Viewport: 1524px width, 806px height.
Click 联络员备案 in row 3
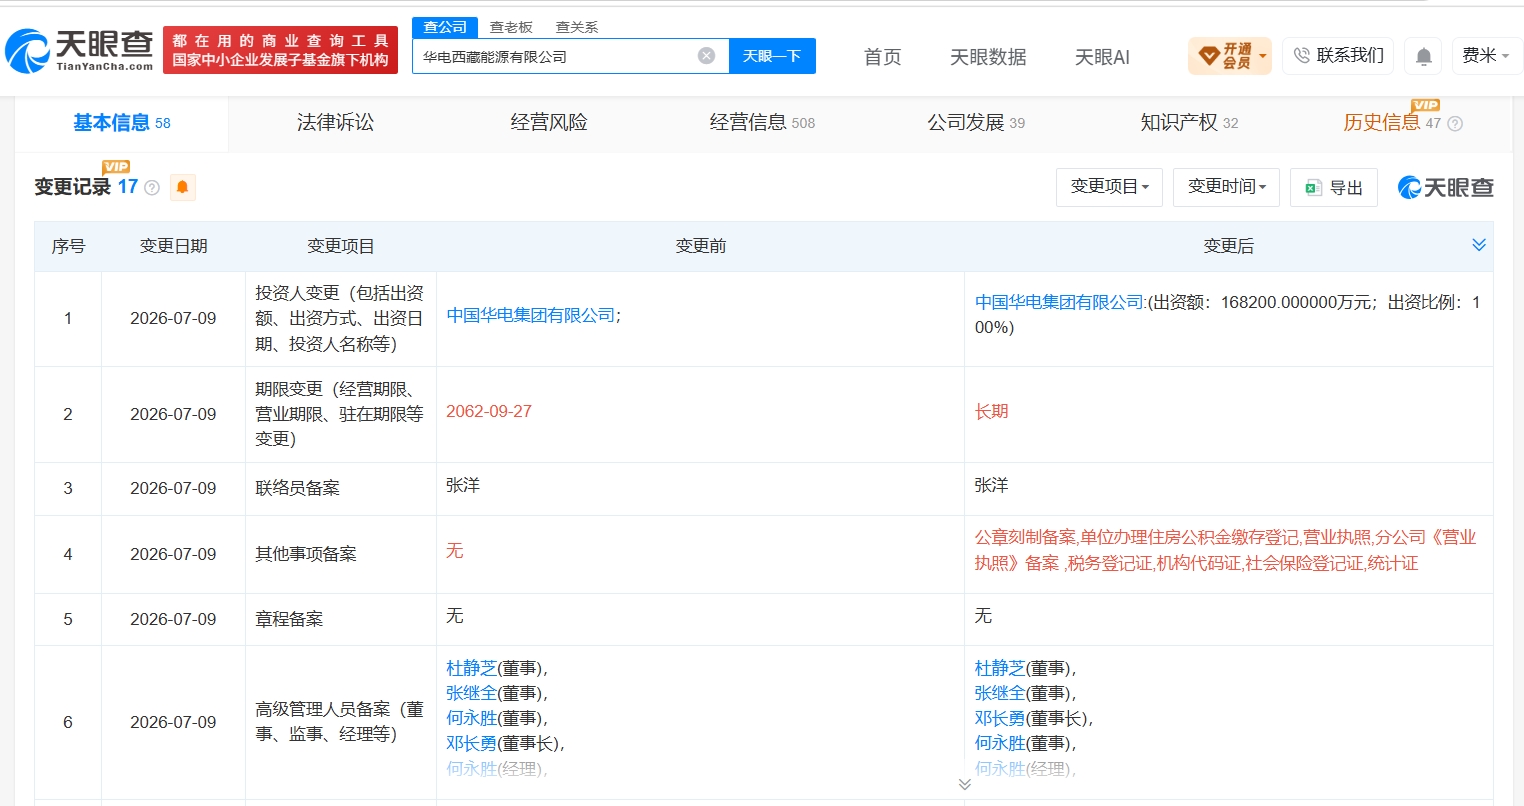[x=297, y=488]
